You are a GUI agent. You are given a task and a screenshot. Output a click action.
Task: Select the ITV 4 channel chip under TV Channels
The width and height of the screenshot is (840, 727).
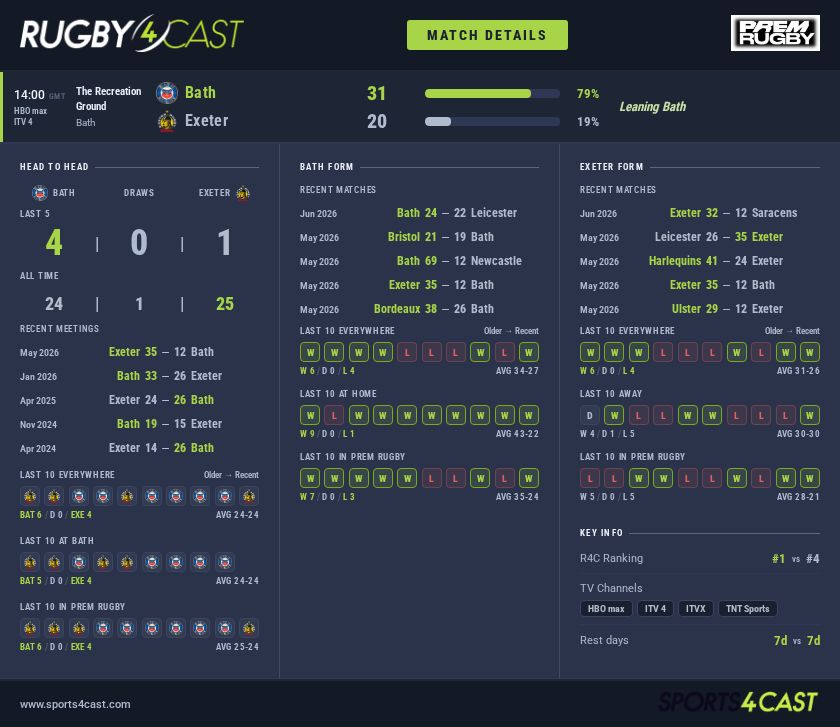point(655,609)
